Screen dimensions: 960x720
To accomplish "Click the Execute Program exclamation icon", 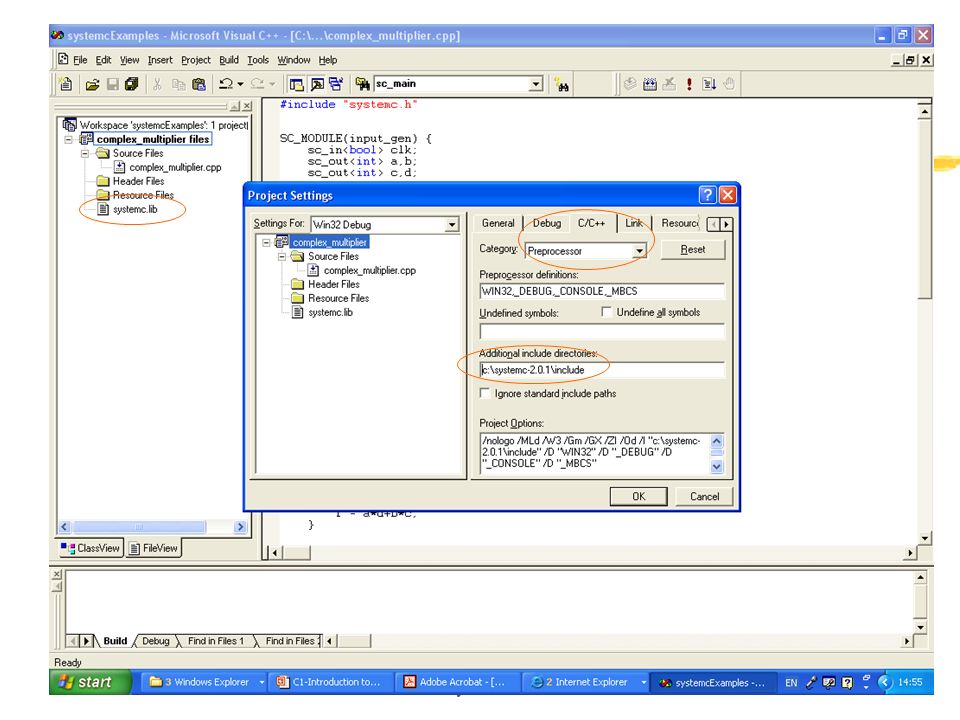I will (689, 84).
